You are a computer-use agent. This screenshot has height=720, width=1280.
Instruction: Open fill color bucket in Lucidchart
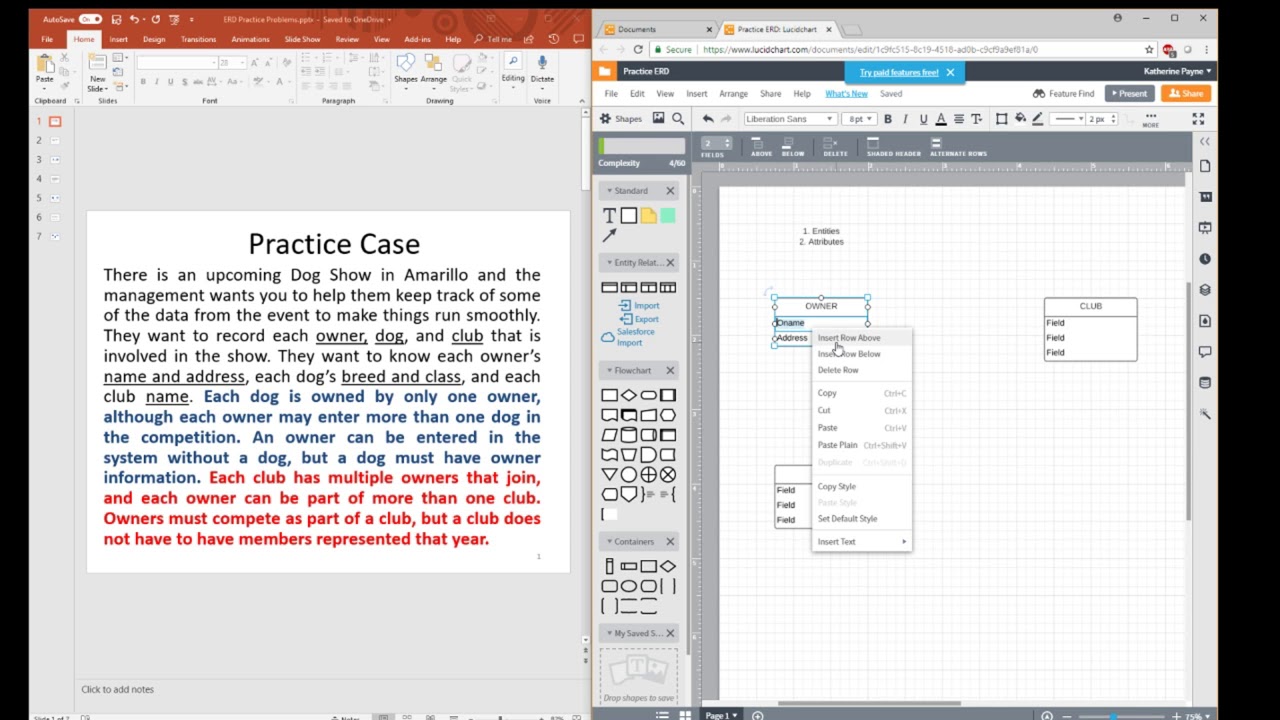(1020, 119)
